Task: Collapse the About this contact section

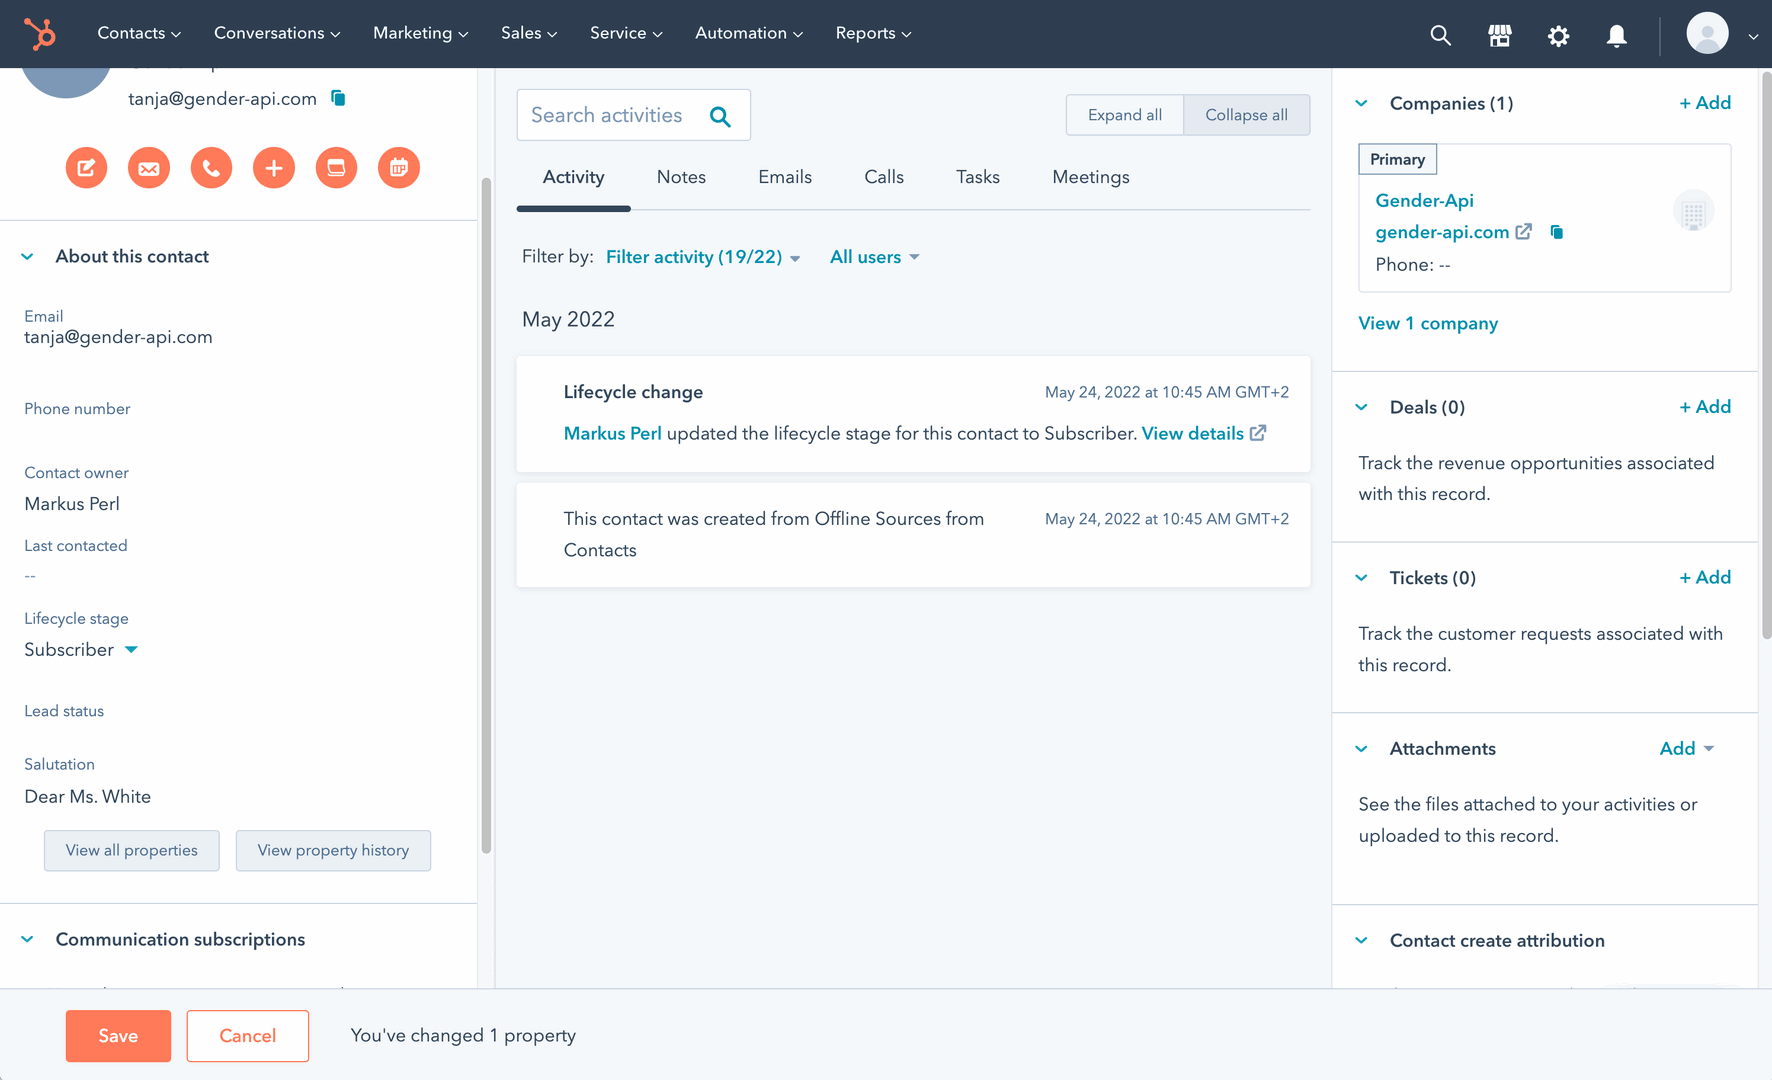Action: 27,257
